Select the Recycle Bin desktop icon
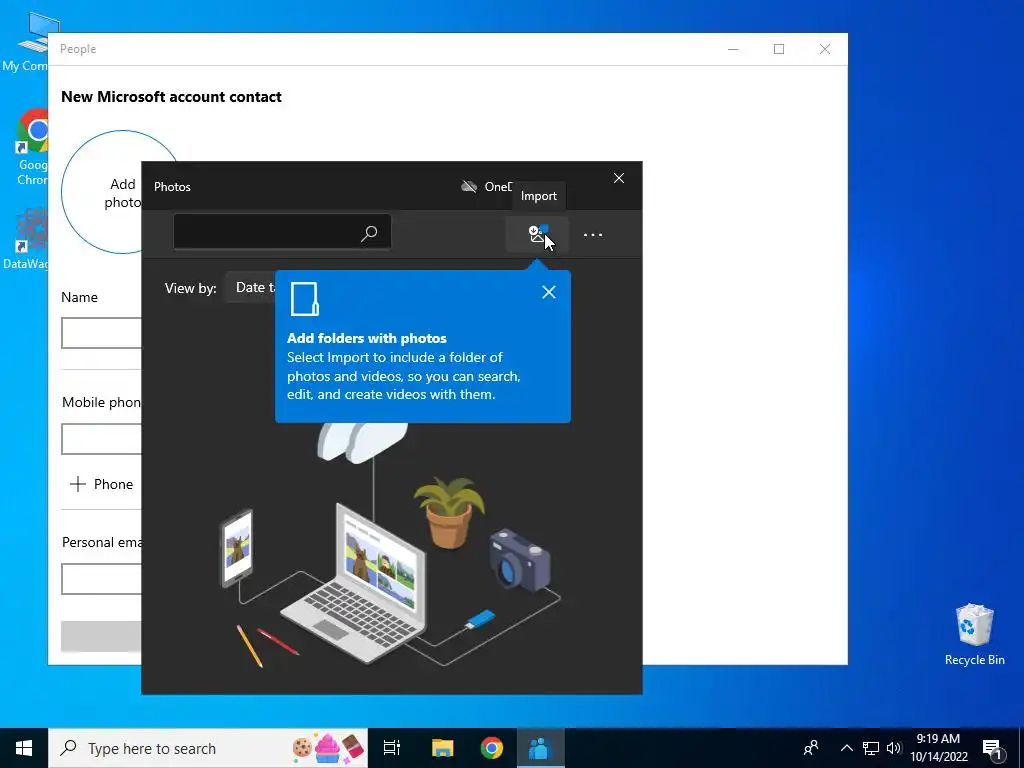 974,635
